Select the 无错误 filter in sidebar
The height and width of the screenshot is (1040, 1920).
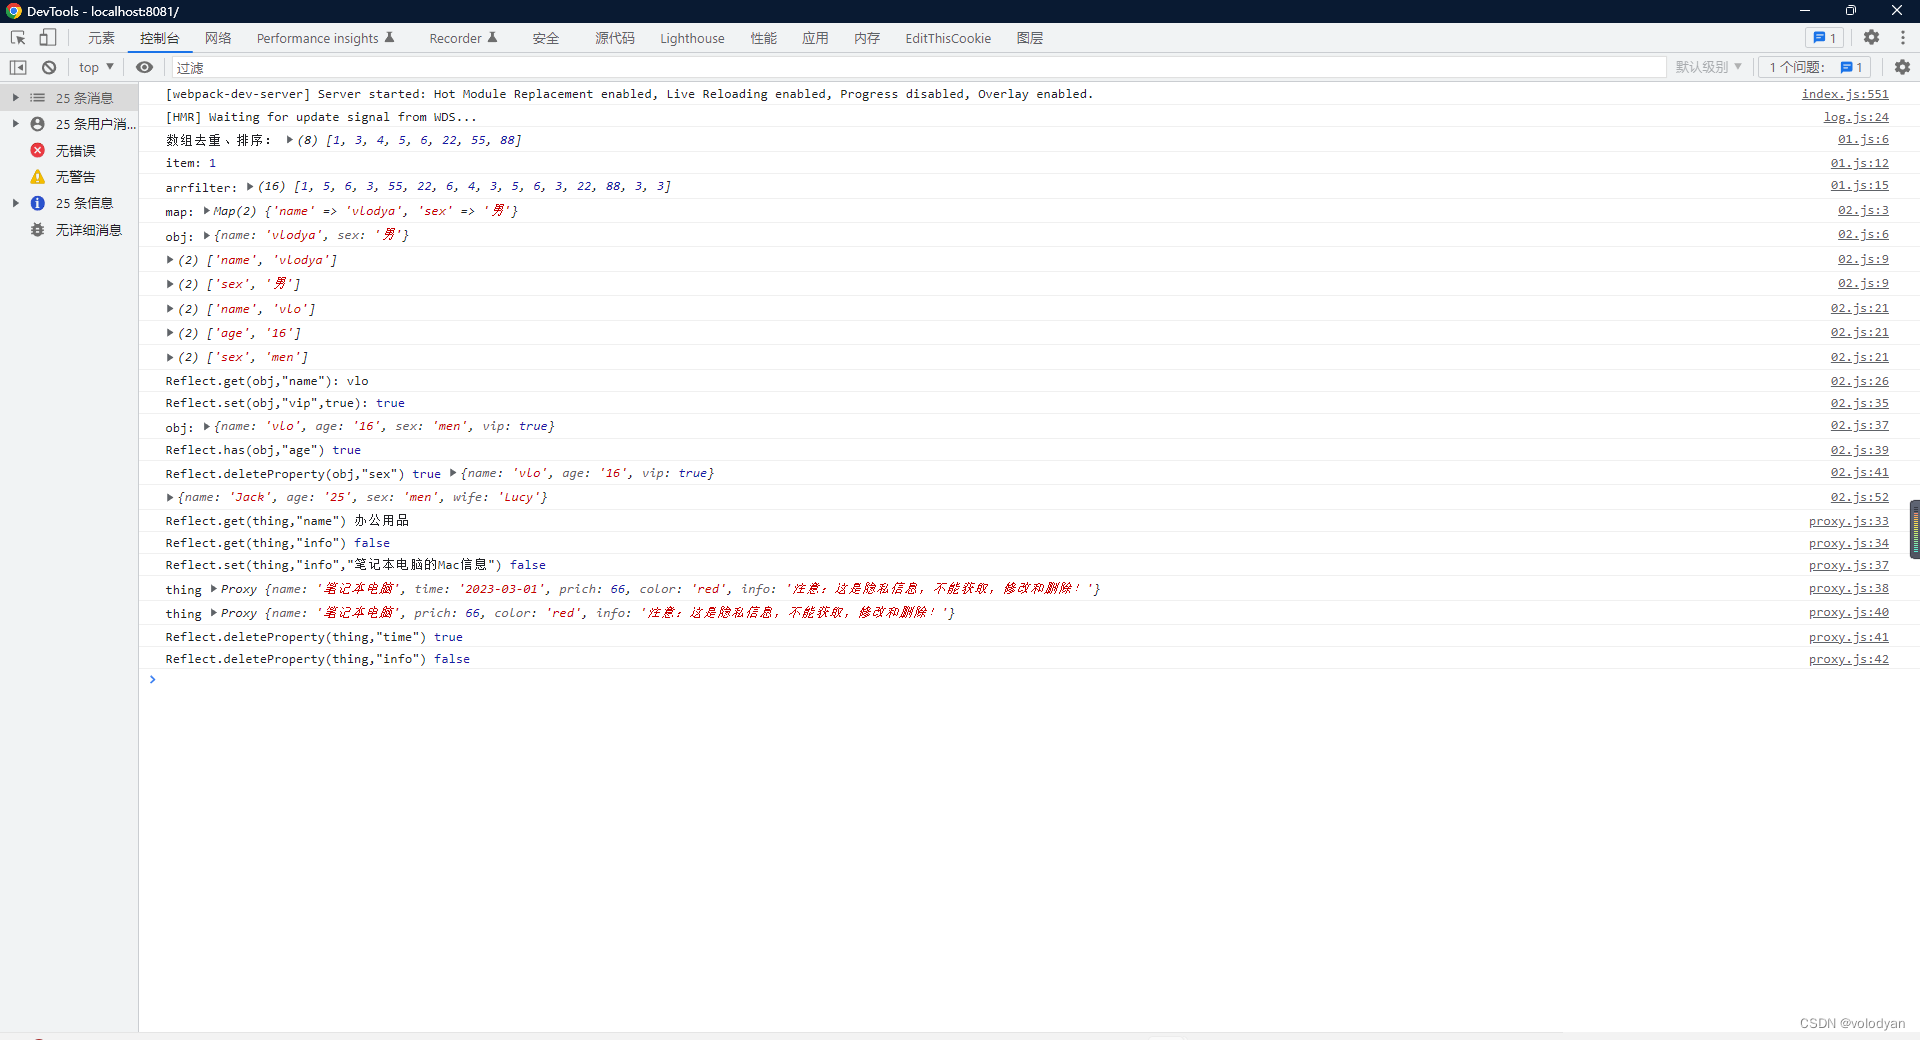click(75, 150)
